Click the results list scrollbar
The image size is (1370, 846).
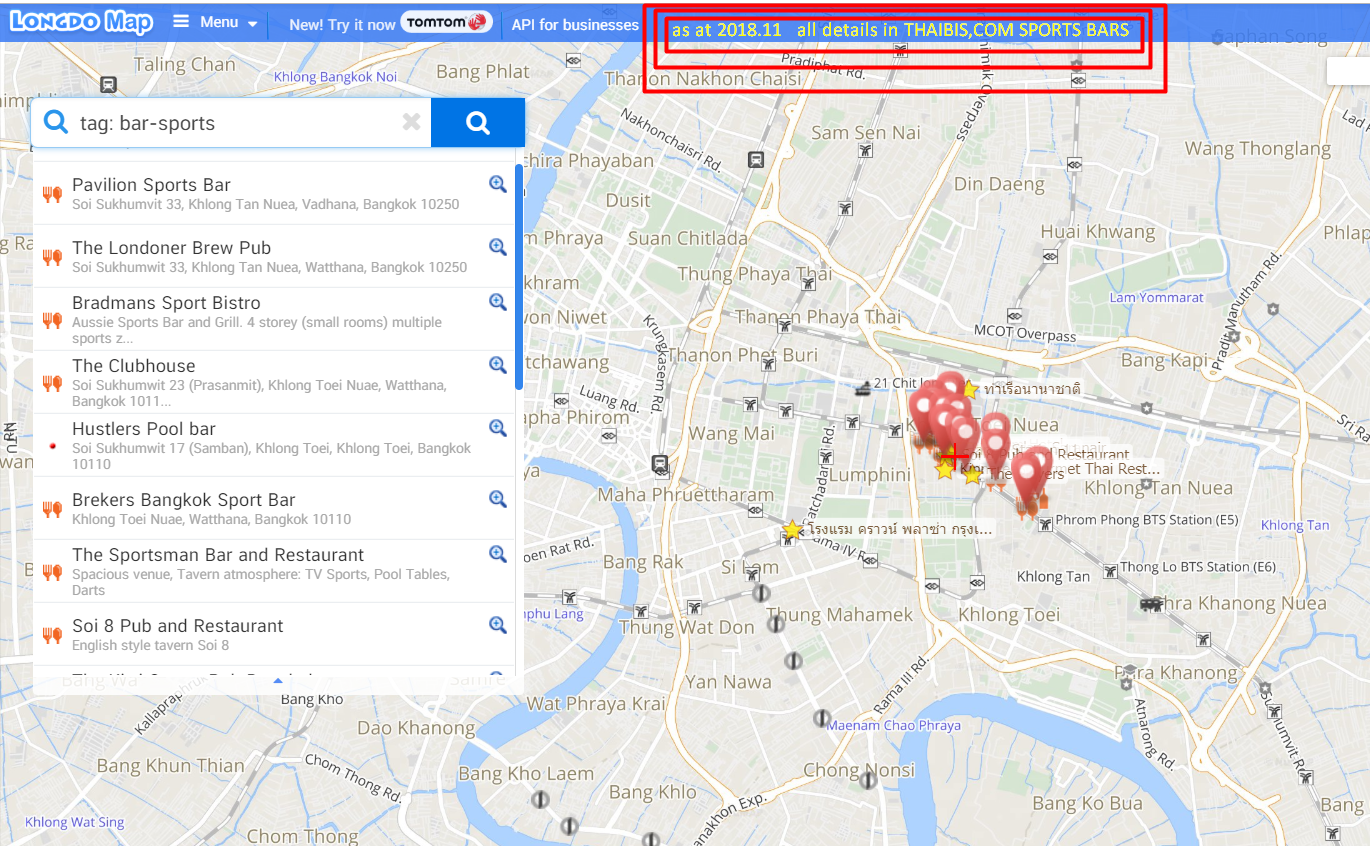click(518, 277)
